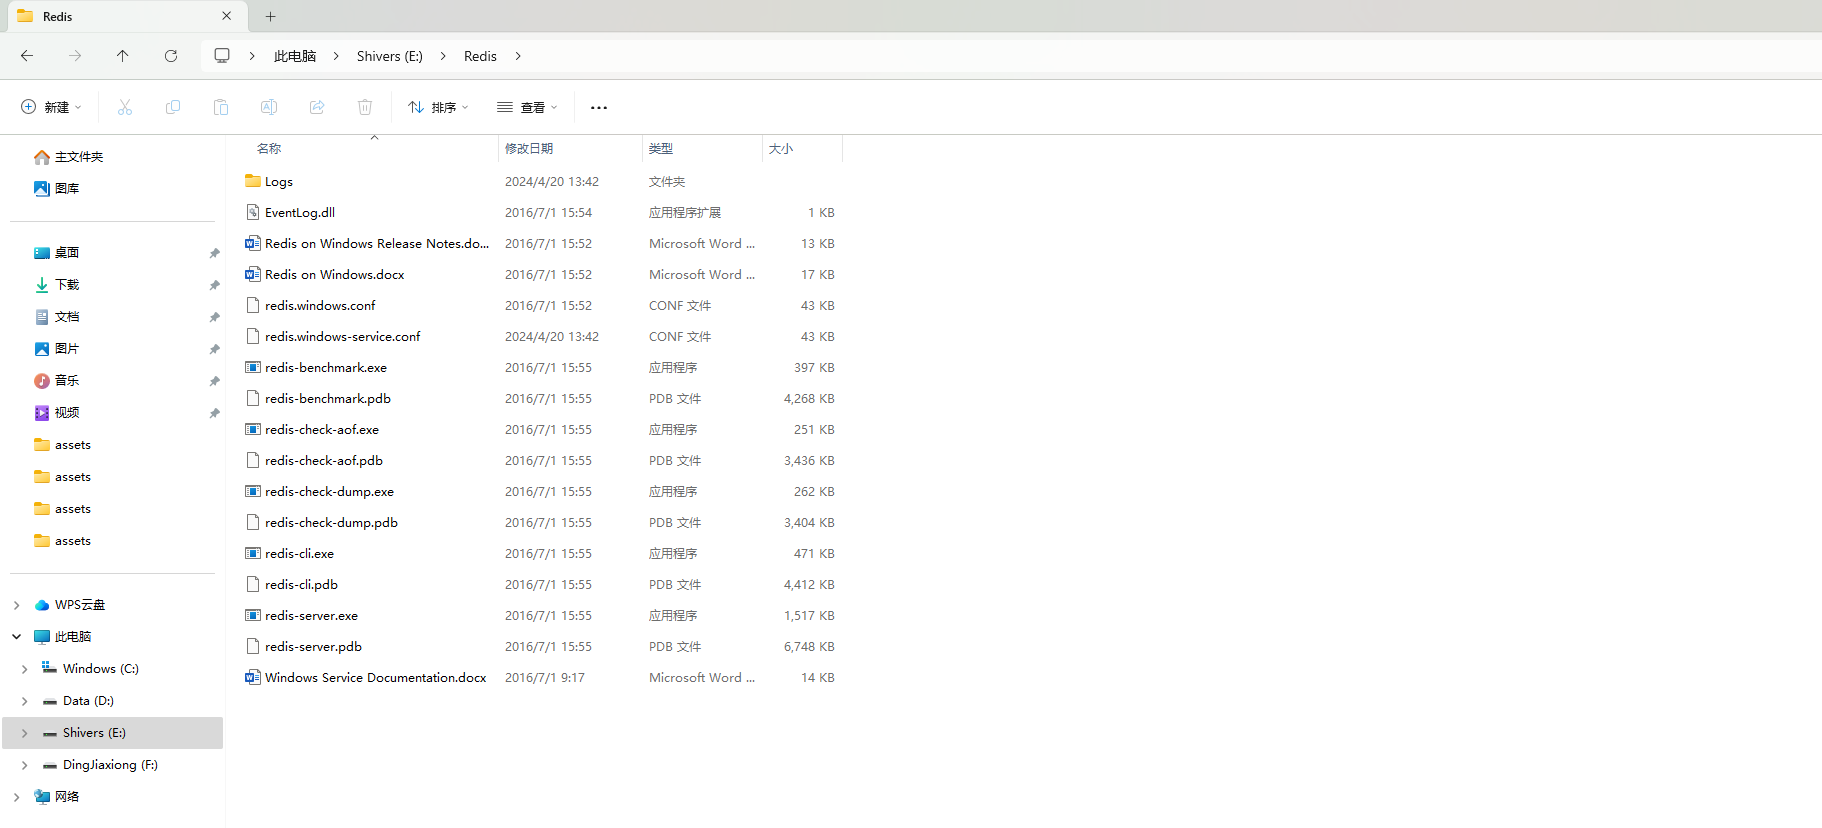Click the Copy icon in toolbar
The height and width of the screenshot is (828, 1822).
173,107
